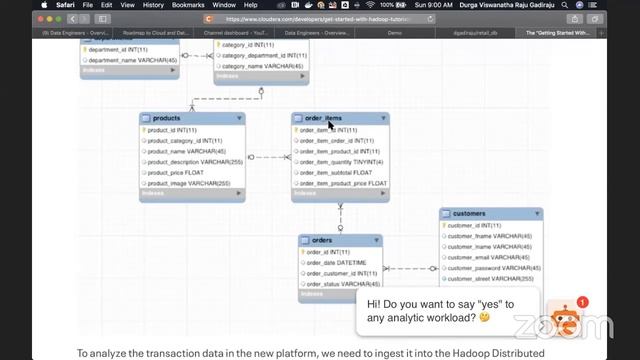Switch to the Demo tab
This screenshot has height=360, width=640.
[x=395, y=33]
